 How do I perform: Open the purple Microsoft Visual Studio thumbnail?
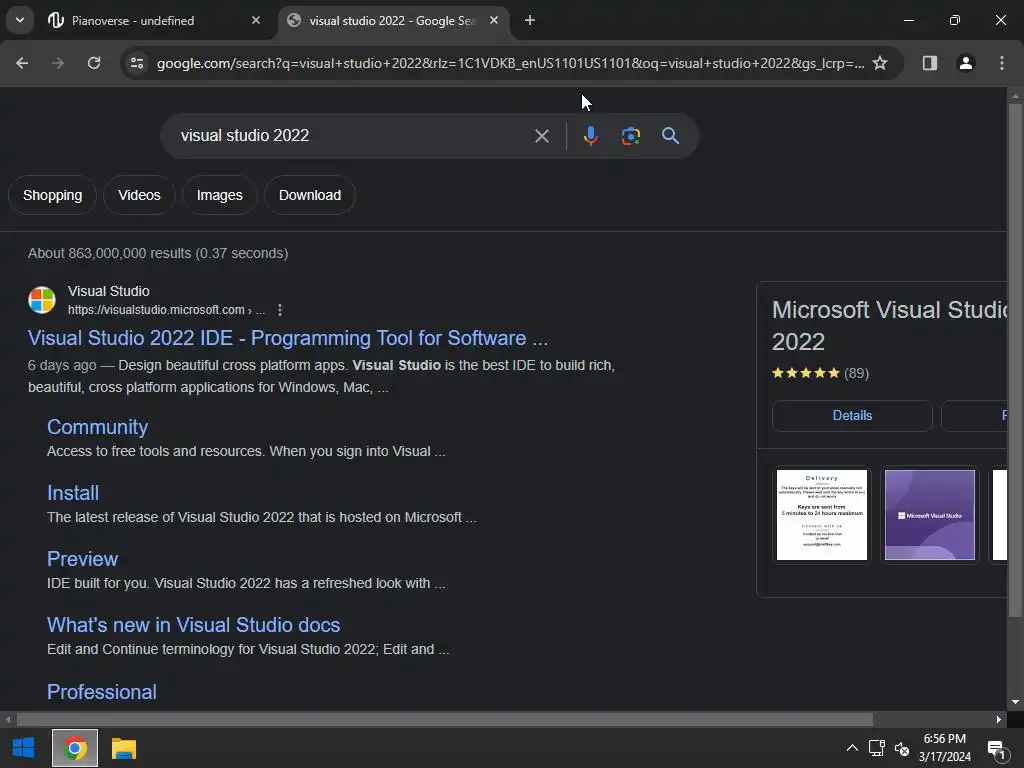click(x=929, y=515)
